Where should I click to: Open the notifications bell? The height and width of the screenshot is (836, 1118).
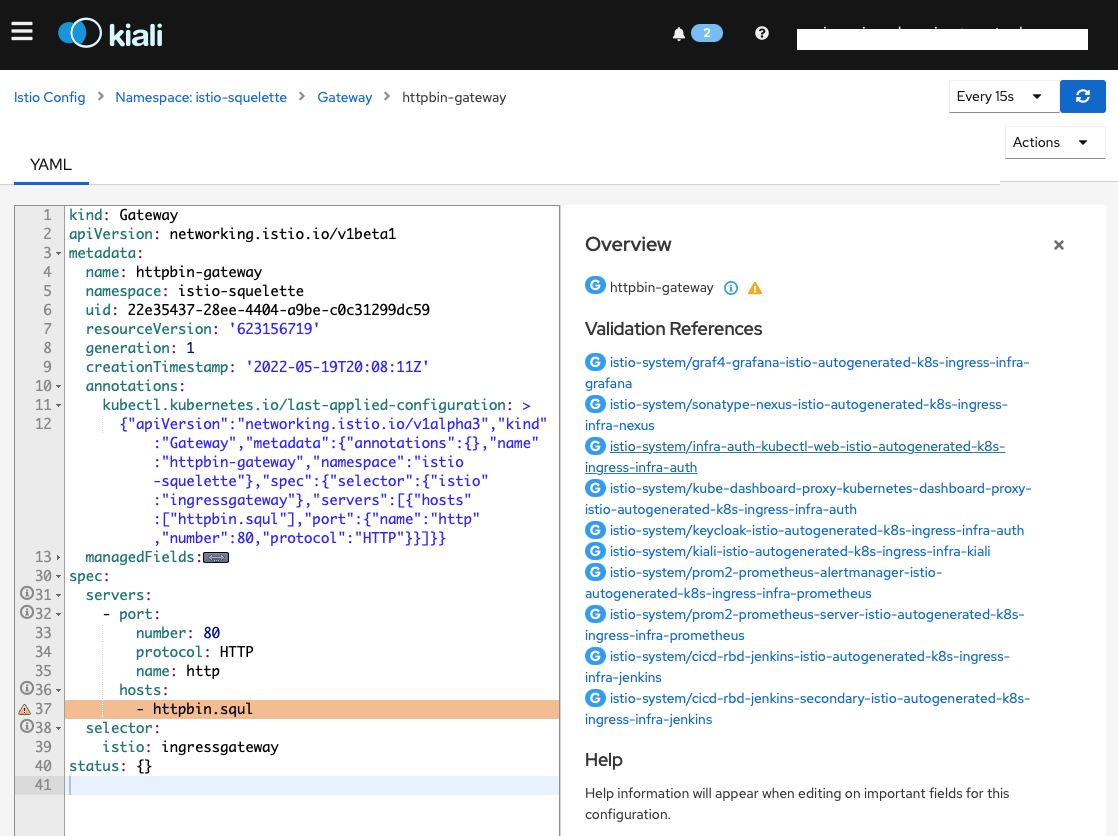click(x=679, y=34)
